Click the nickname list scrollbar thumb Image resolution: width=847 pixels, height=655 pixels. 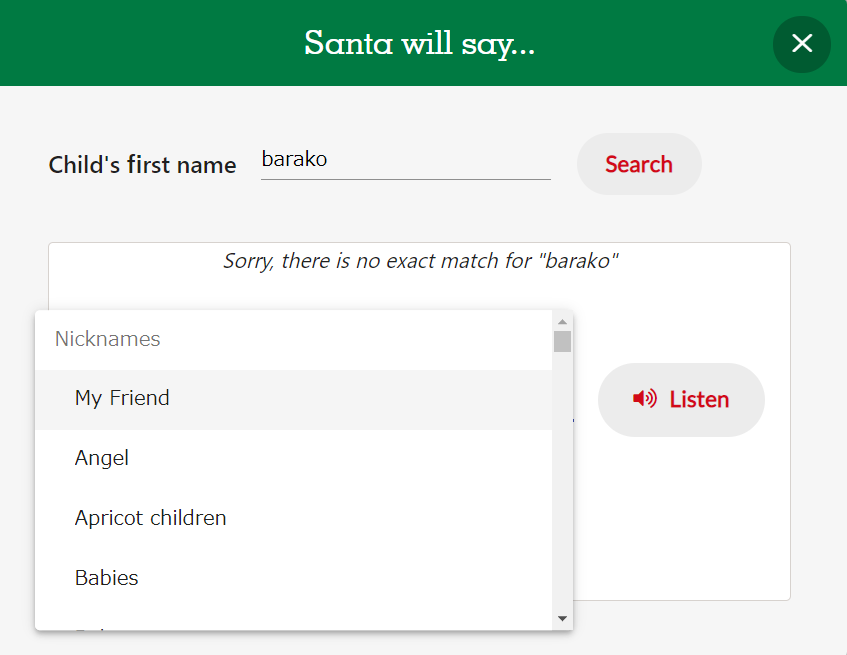point(562,342)
